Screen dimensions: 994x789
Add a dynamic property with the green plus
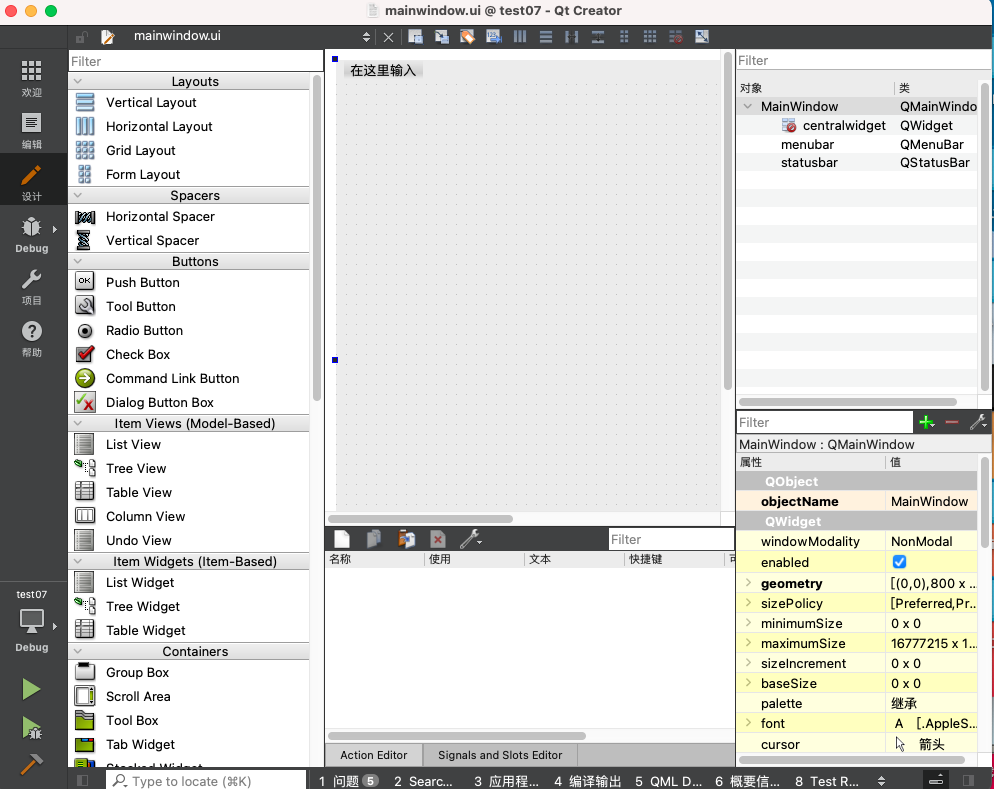point(927,423)
